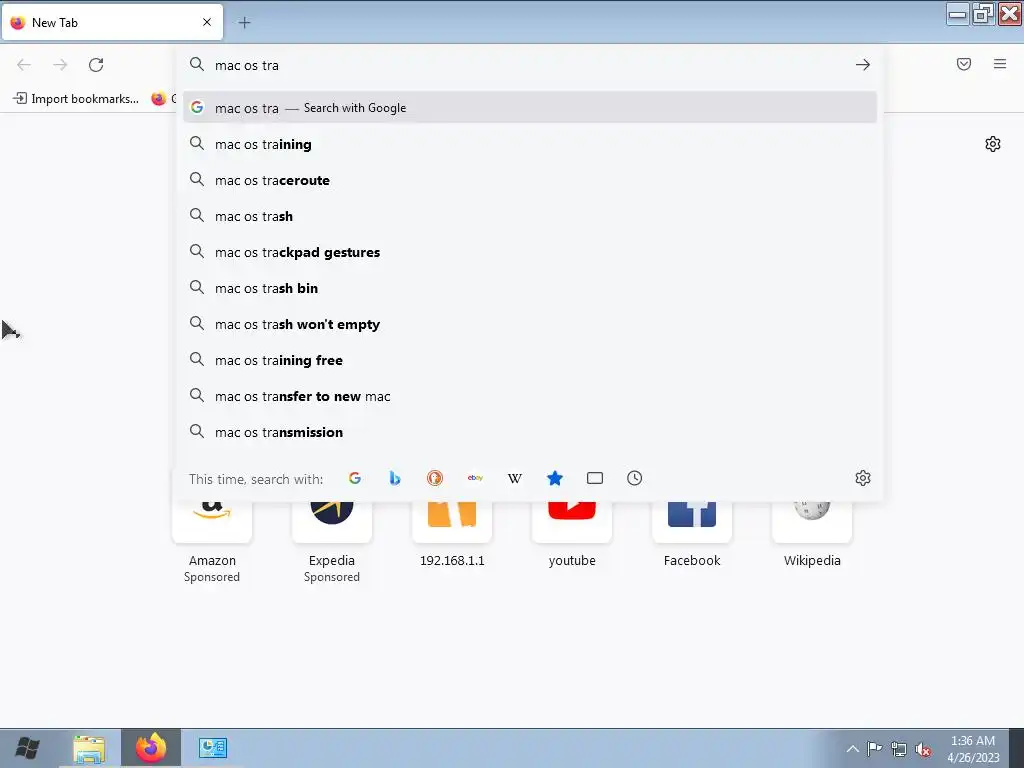
Task: Go back one page
Action: click(24, 65)
